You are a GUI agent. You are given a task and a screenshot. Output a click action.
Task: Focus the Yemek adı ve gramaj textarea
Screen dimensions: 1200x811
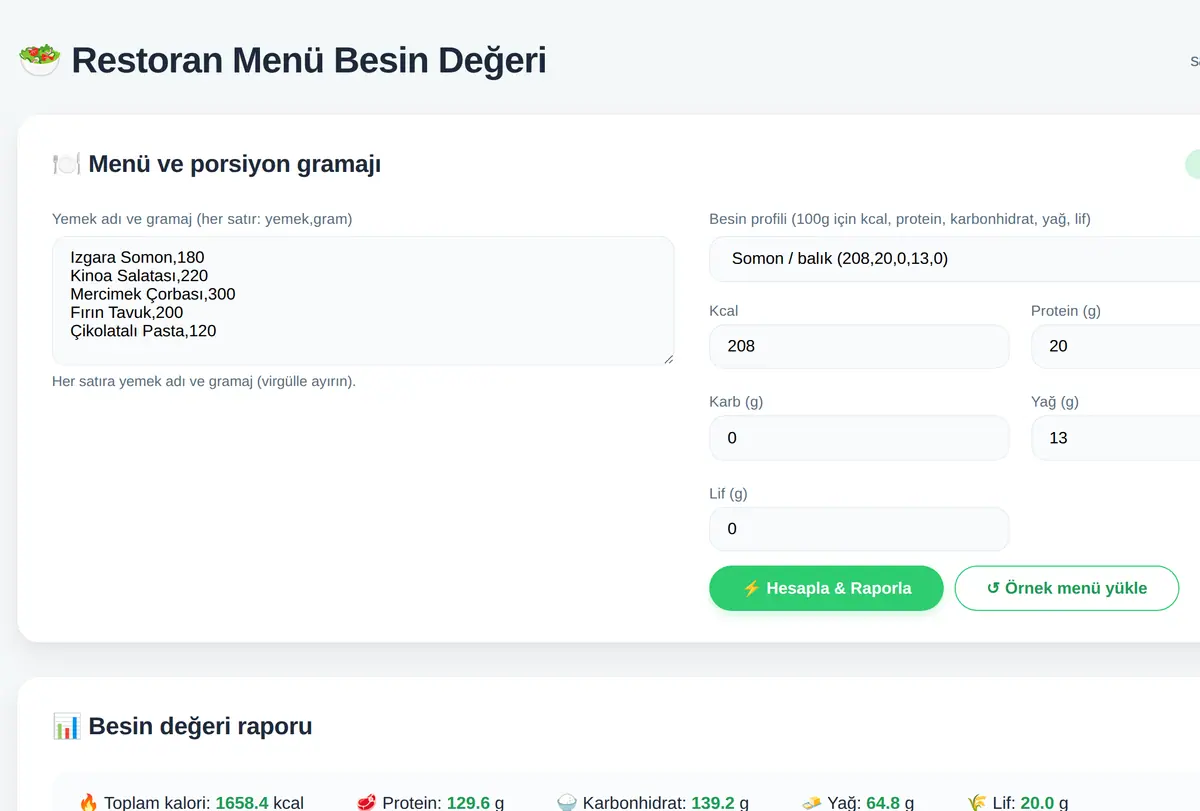363,301
